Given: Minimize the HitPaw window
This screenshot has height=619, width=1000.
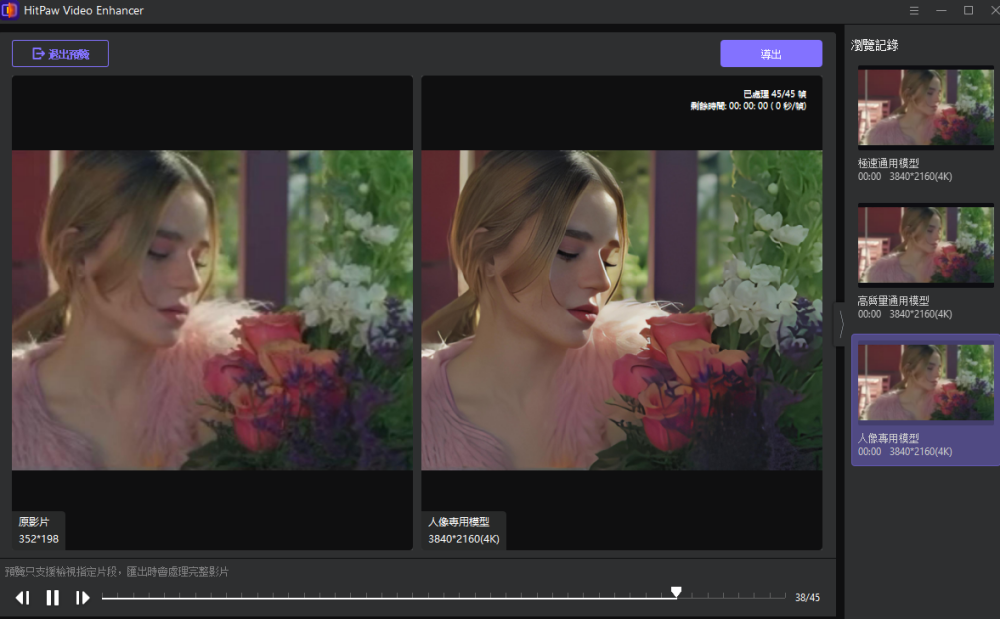Looking at the screenshot, I should pos(941,10).
